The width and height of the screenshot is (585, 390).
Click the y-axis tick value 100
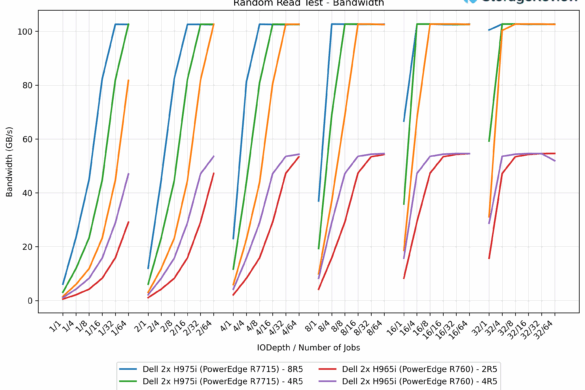[25, 31]
